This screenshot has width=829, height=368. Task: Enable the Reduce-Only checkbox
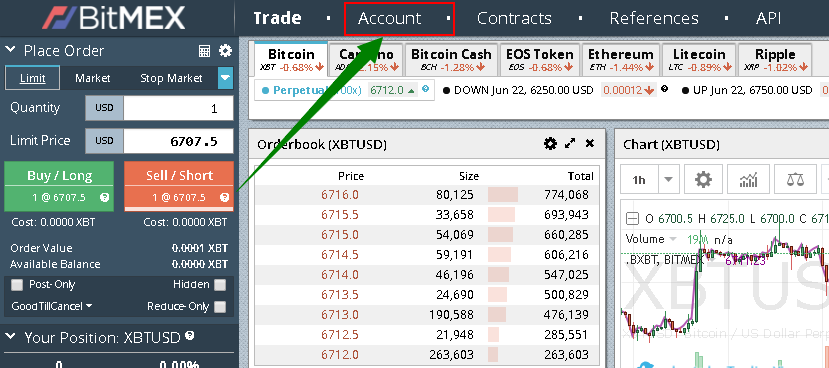pyautogui.click(x=220, y=307)
